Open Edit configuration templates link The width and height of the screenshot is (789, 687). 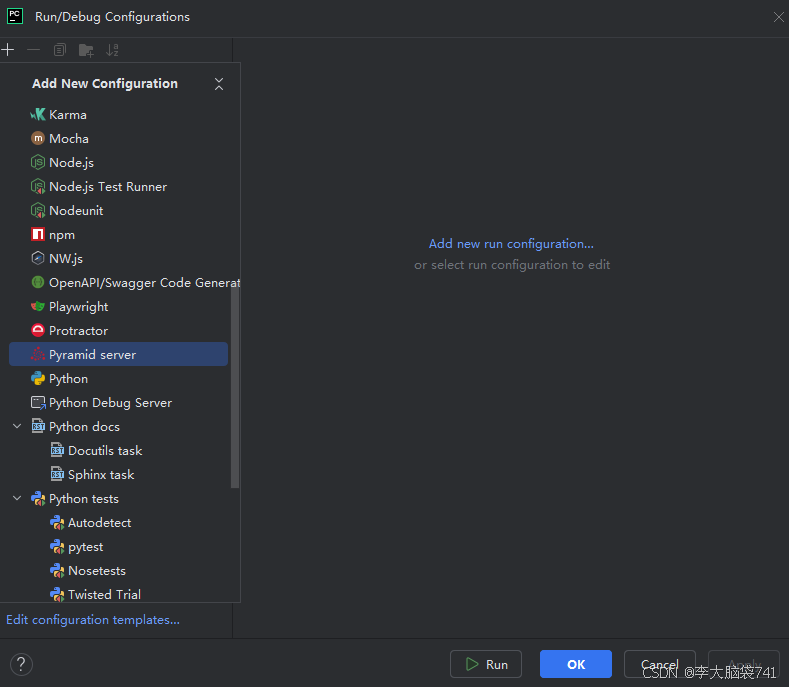pyautogui.click(x=93, y=620)
